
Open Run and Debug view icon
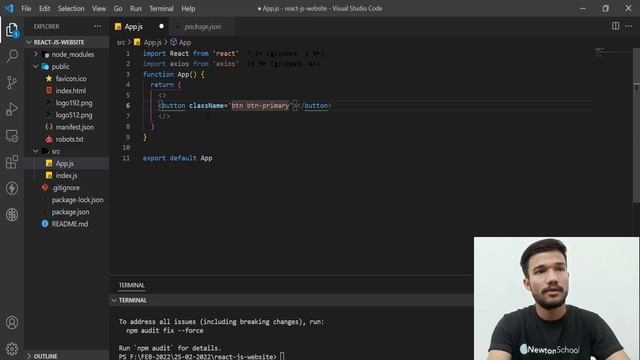12,109
